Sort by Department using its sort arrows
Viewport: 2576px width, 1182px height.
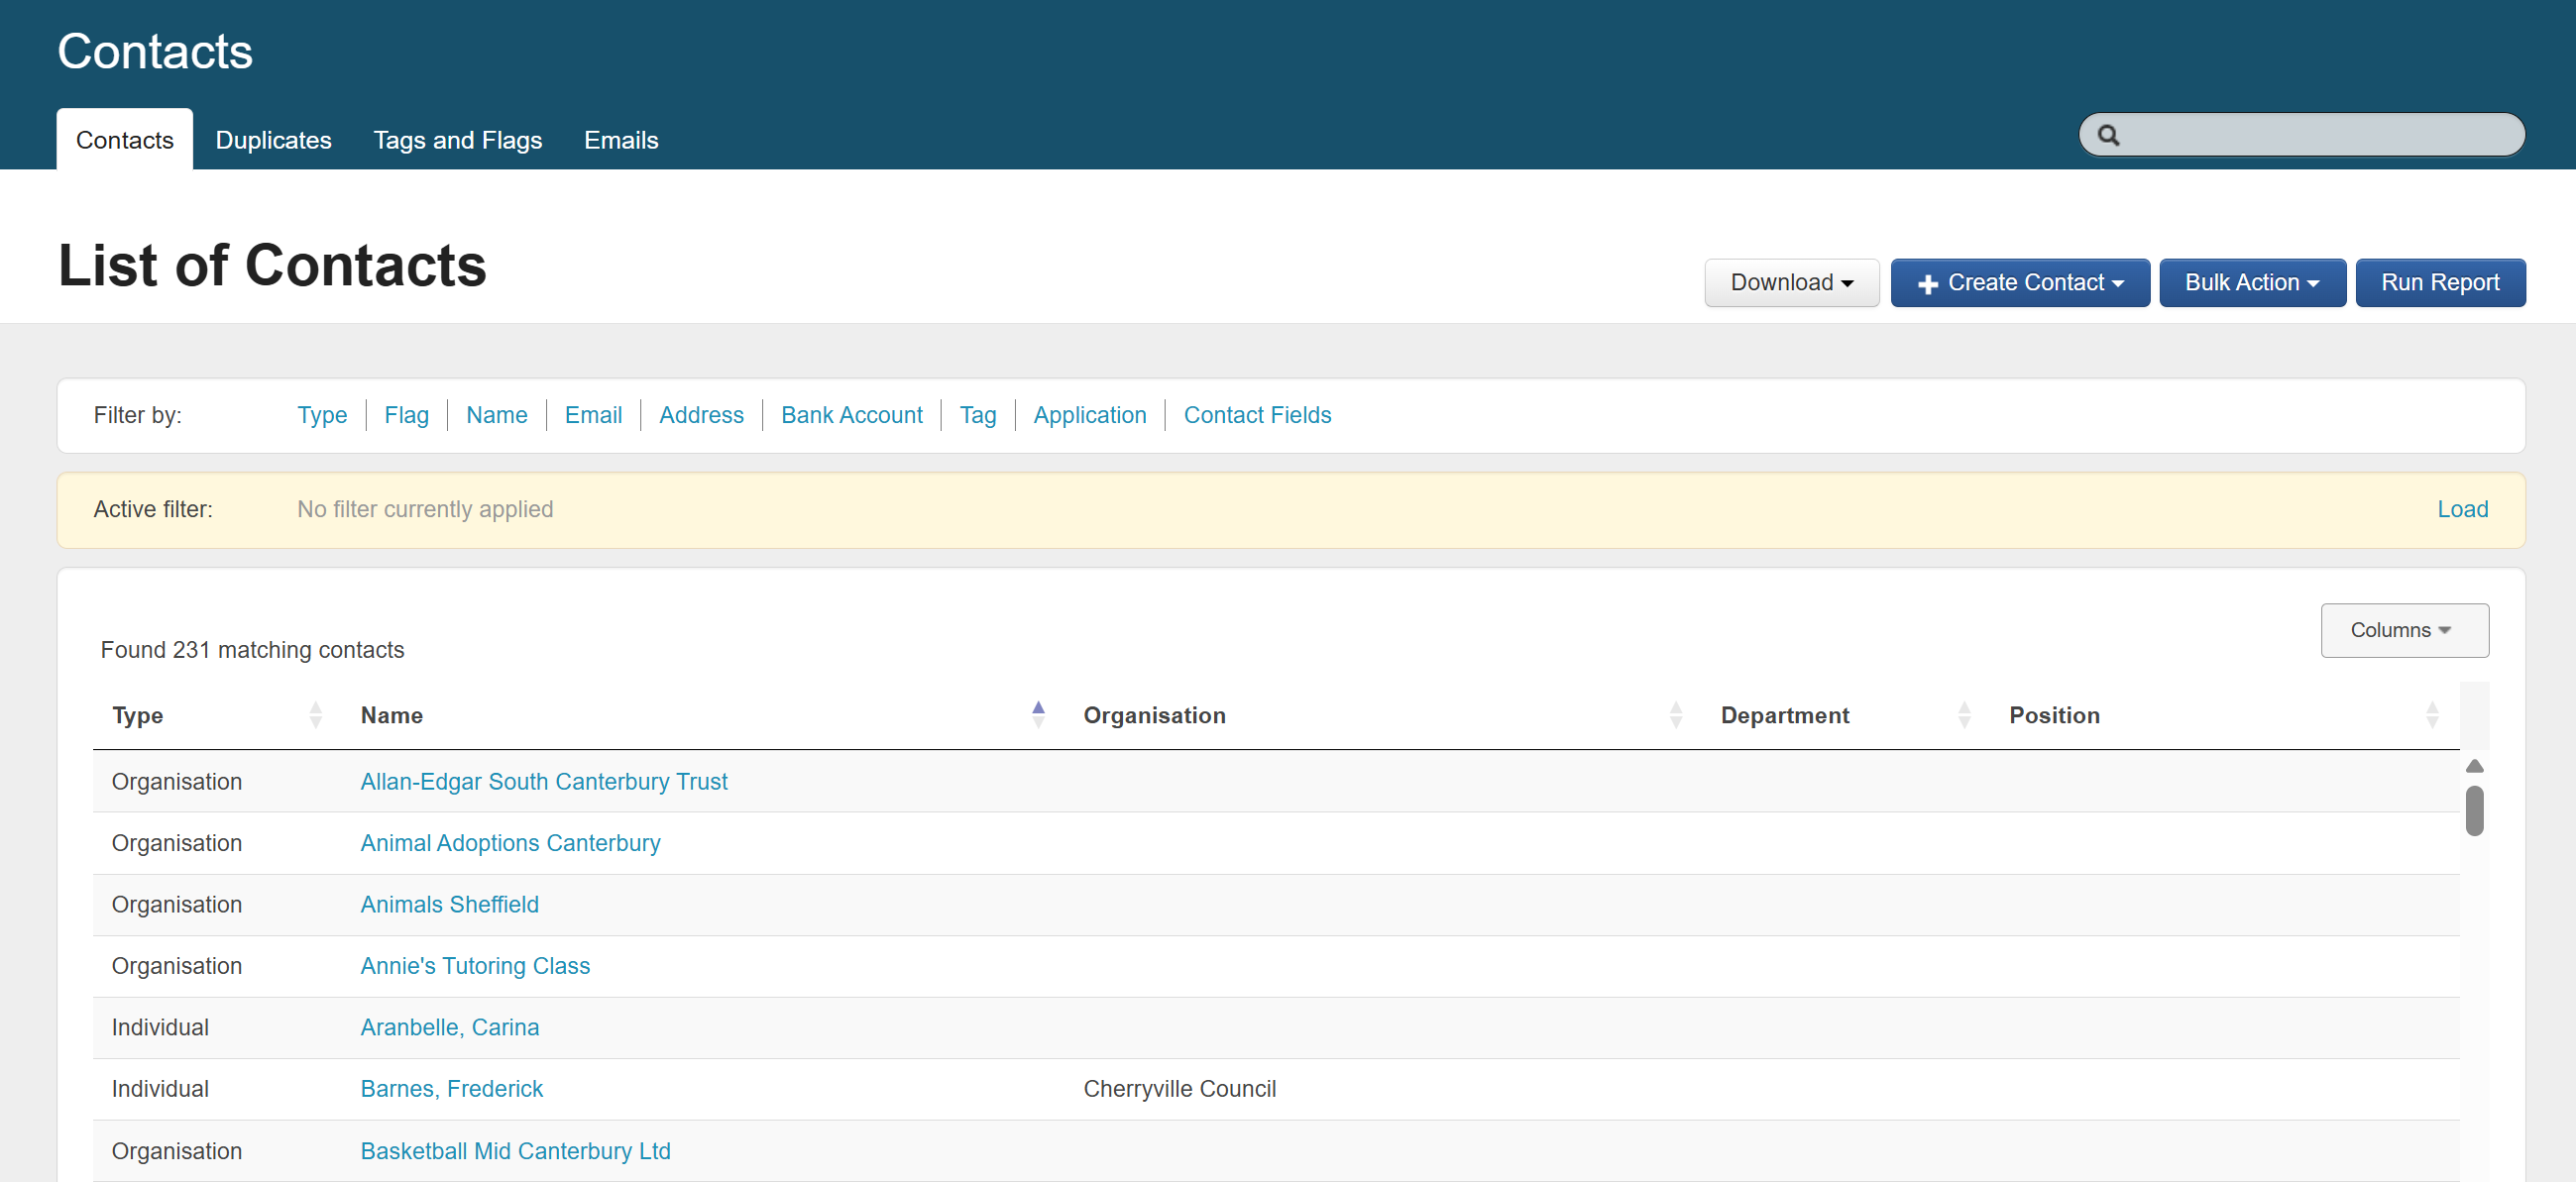(x=1964, y=715)
